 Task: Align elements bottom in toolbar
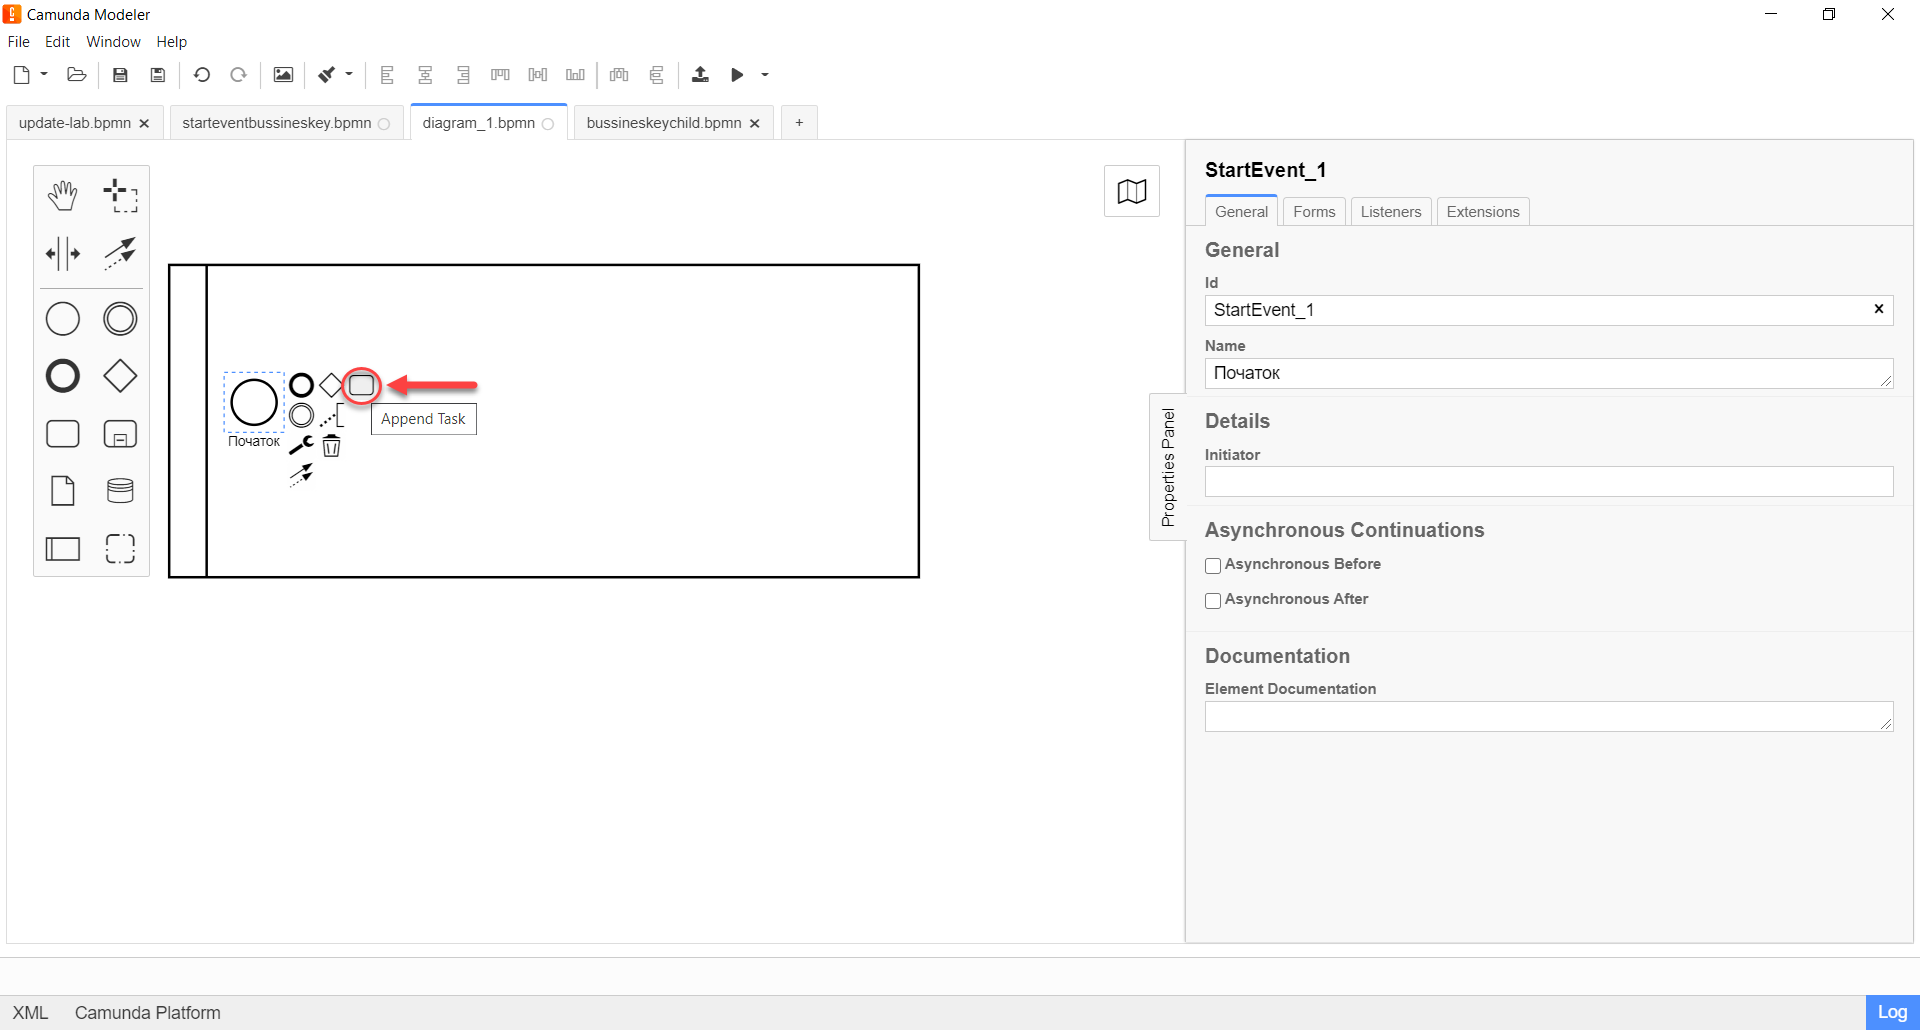coord(575,75)
